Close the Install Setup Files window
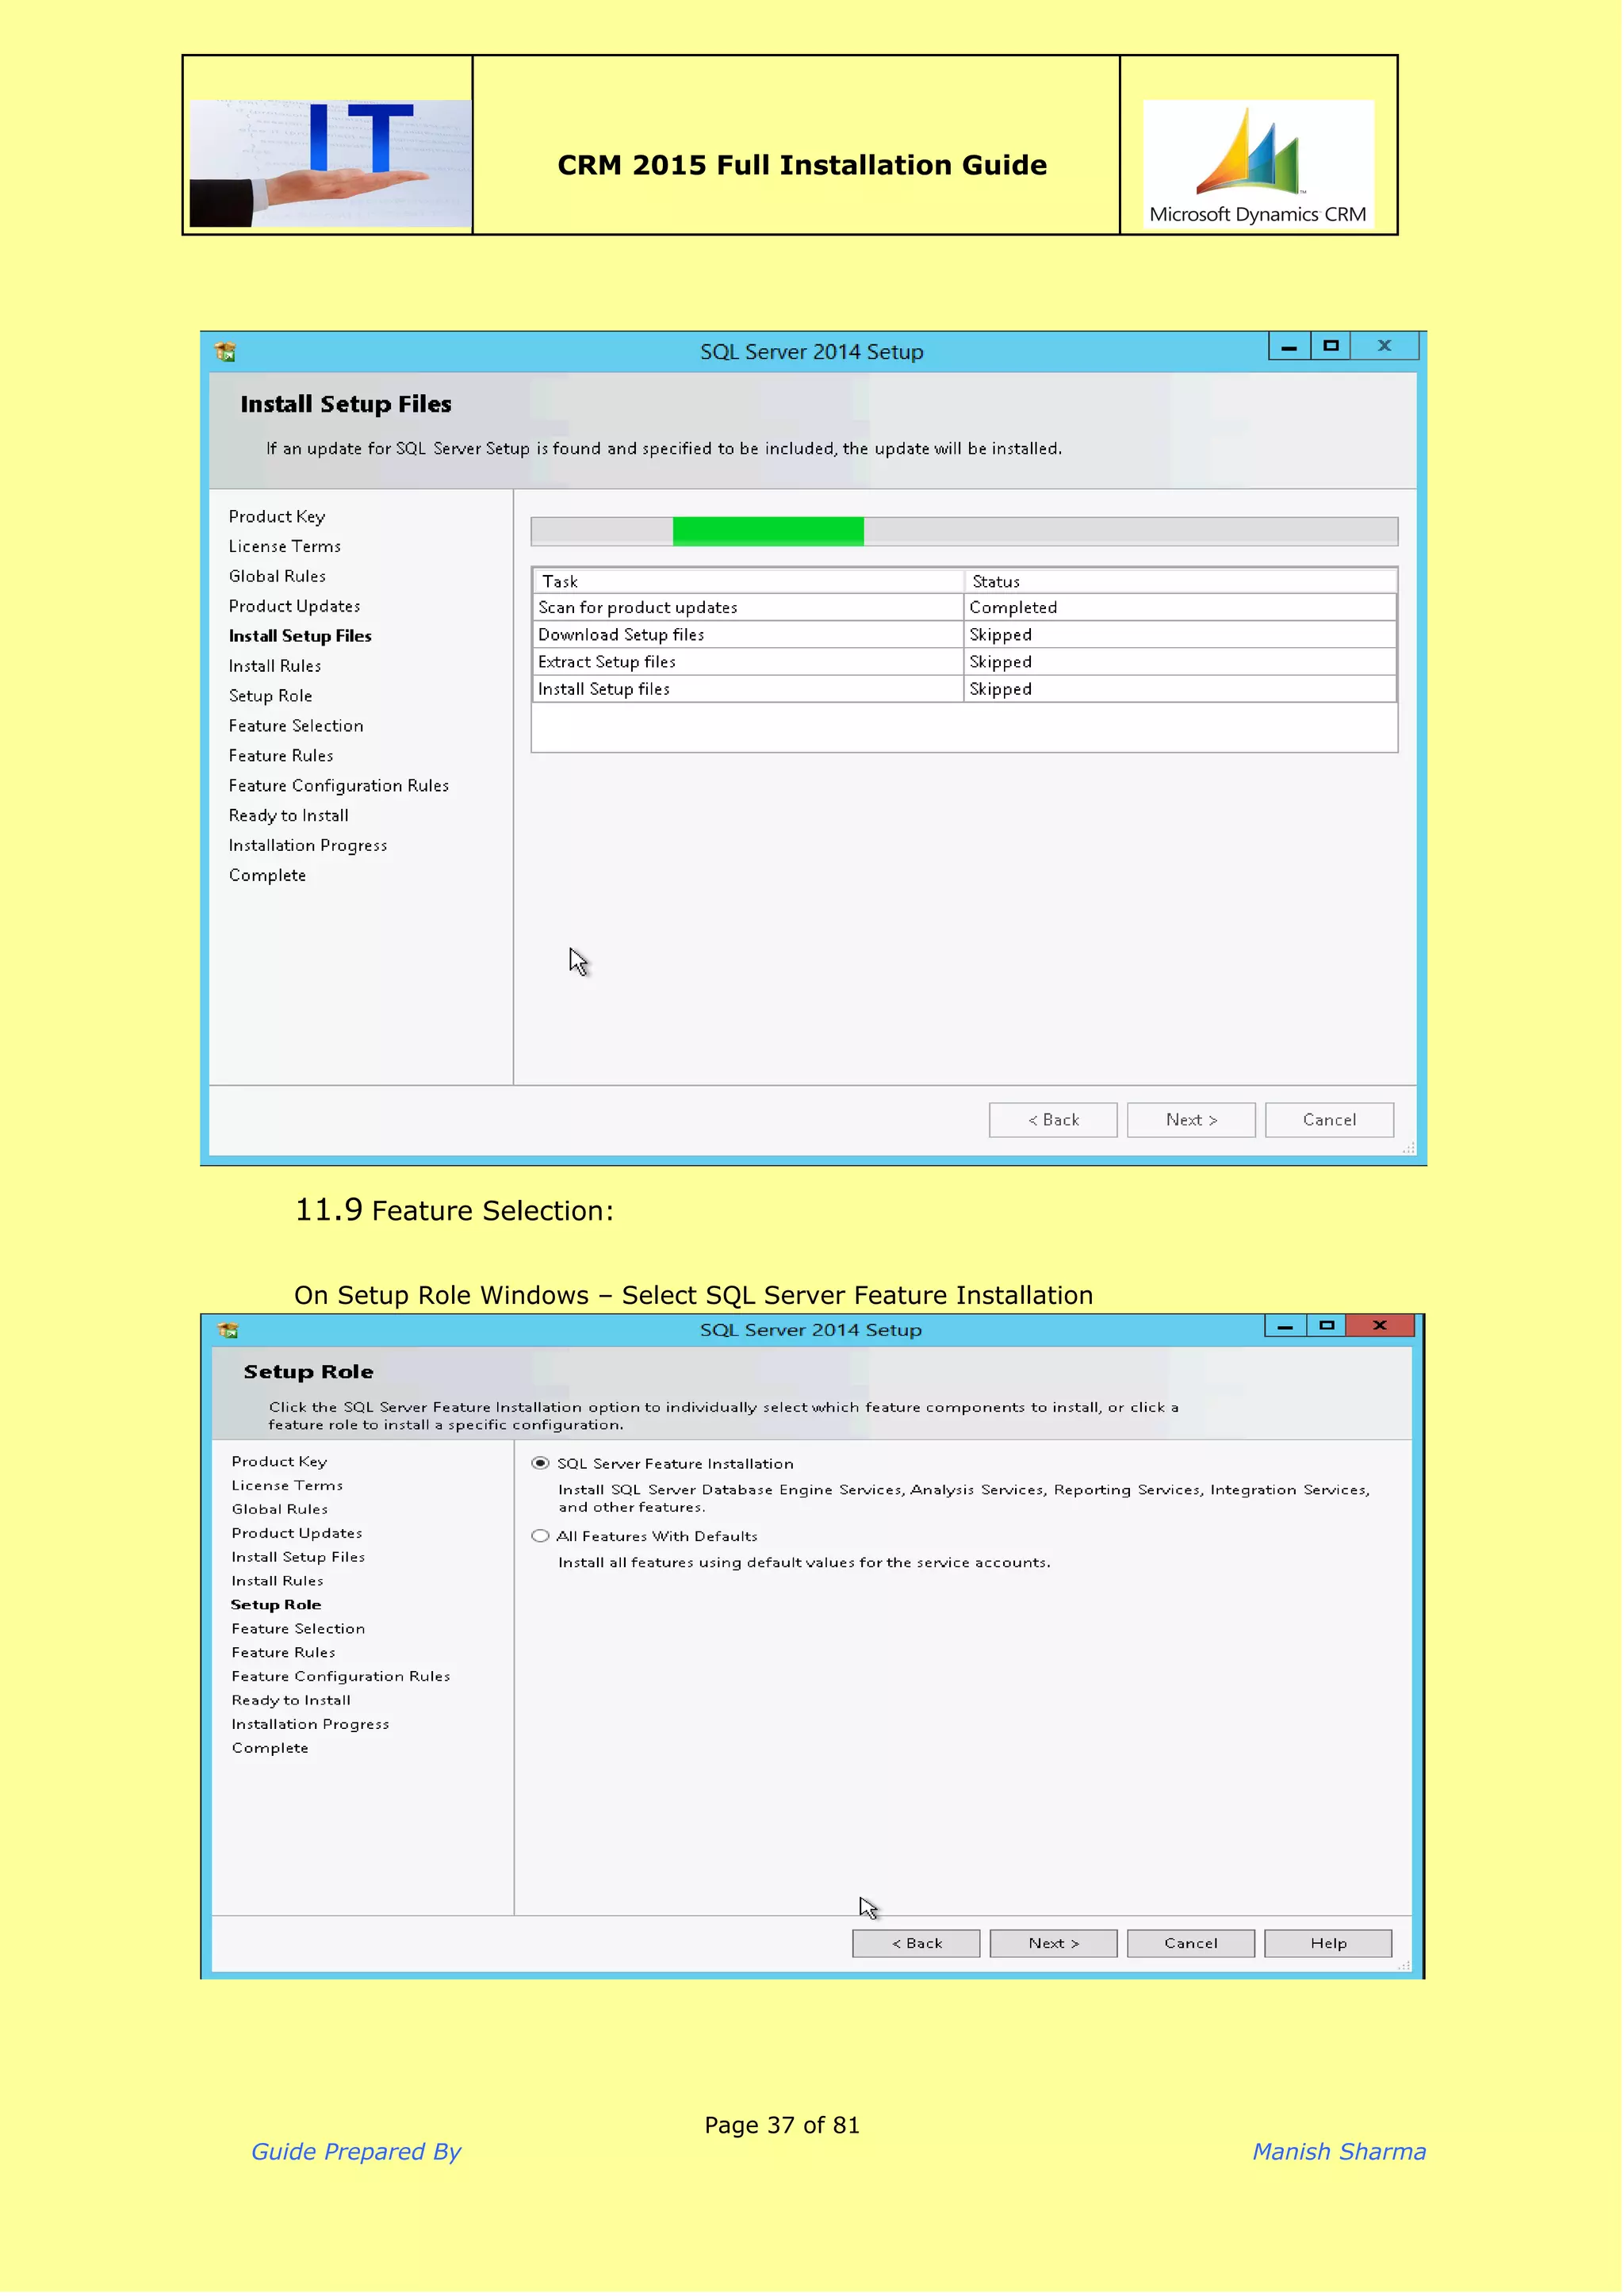1624x2296 pixels. pos(1387,346)
